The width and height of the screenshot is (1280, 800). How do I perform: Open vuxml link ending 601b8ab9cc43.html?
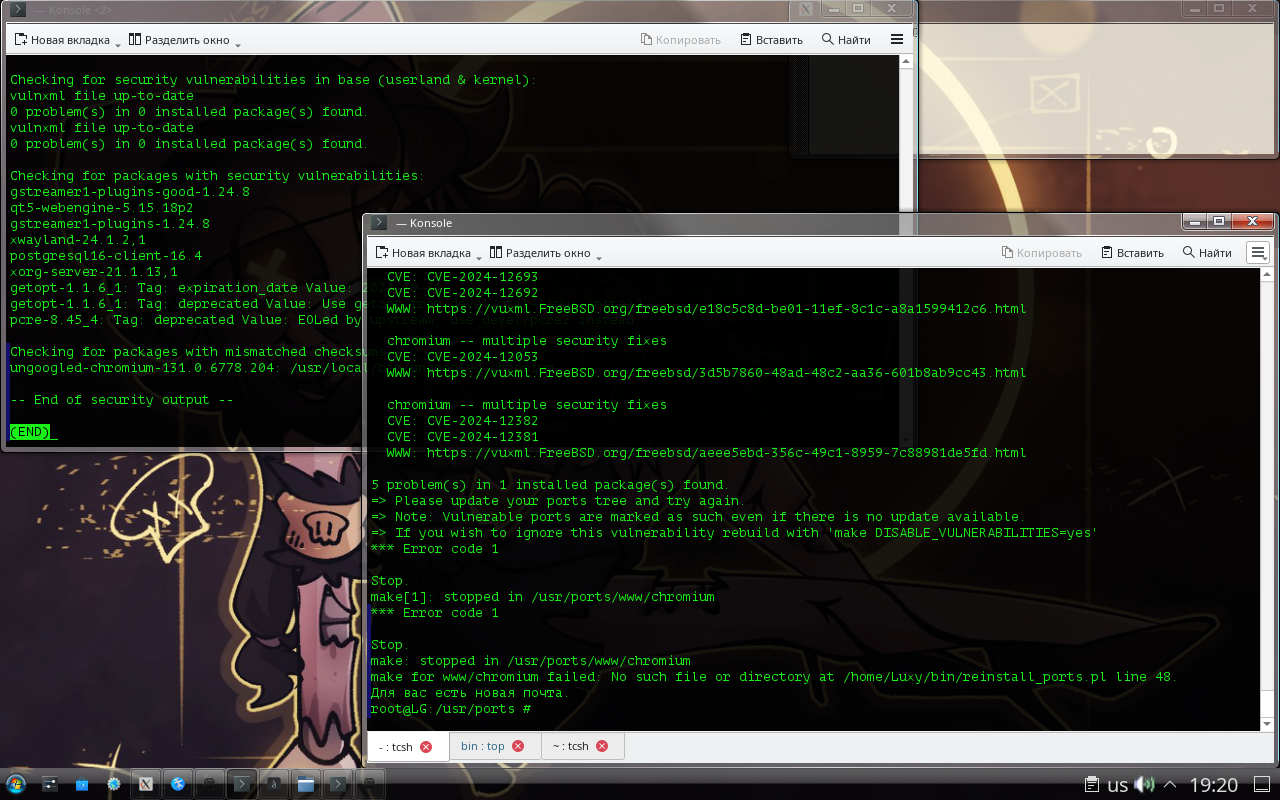[x=726, y=373]
